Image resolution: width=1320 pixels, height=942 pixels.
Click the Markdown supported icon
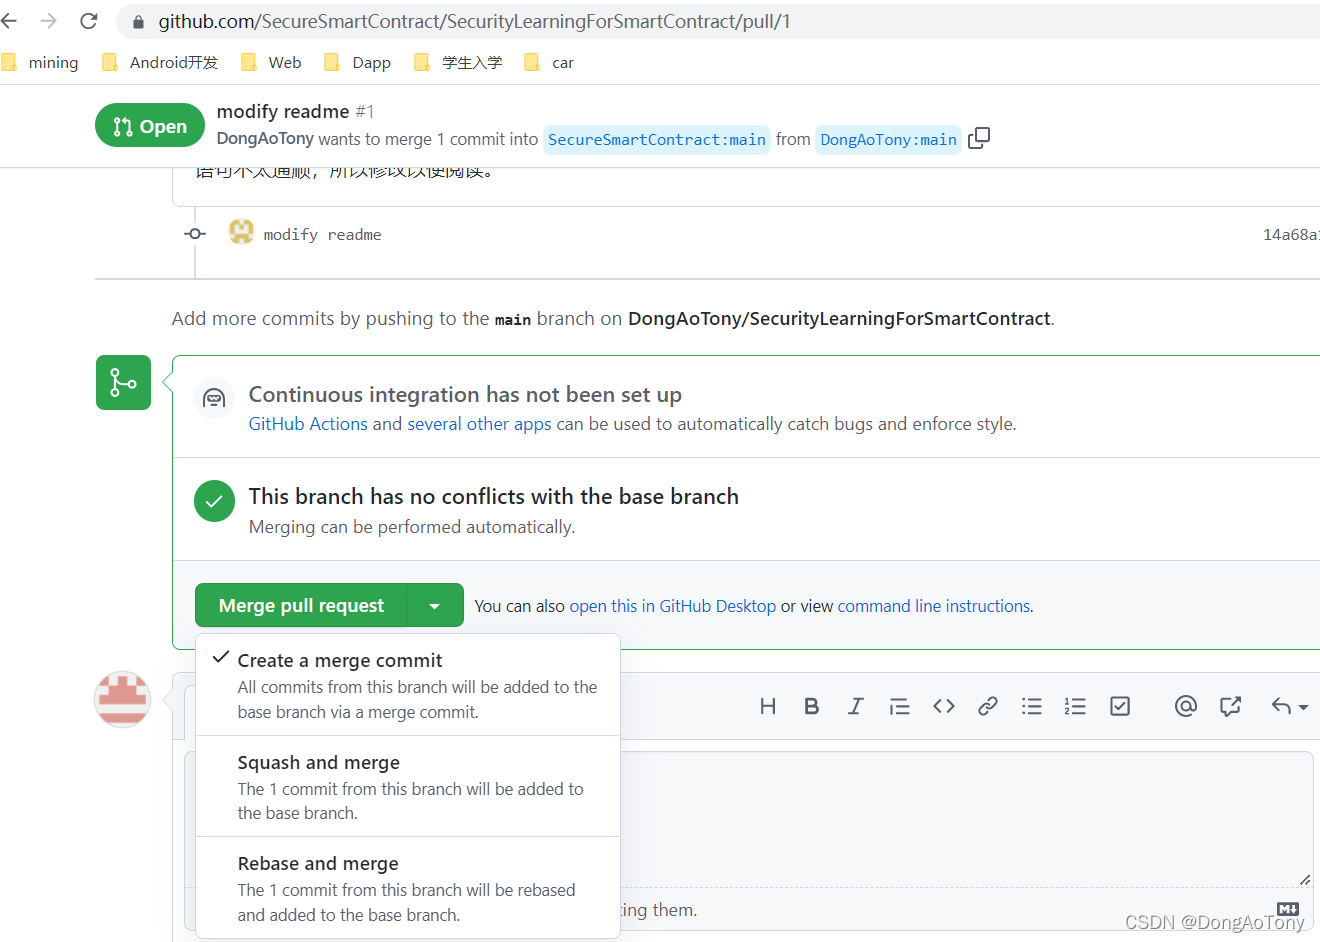pyautogui.click(x=1288, y=908)
